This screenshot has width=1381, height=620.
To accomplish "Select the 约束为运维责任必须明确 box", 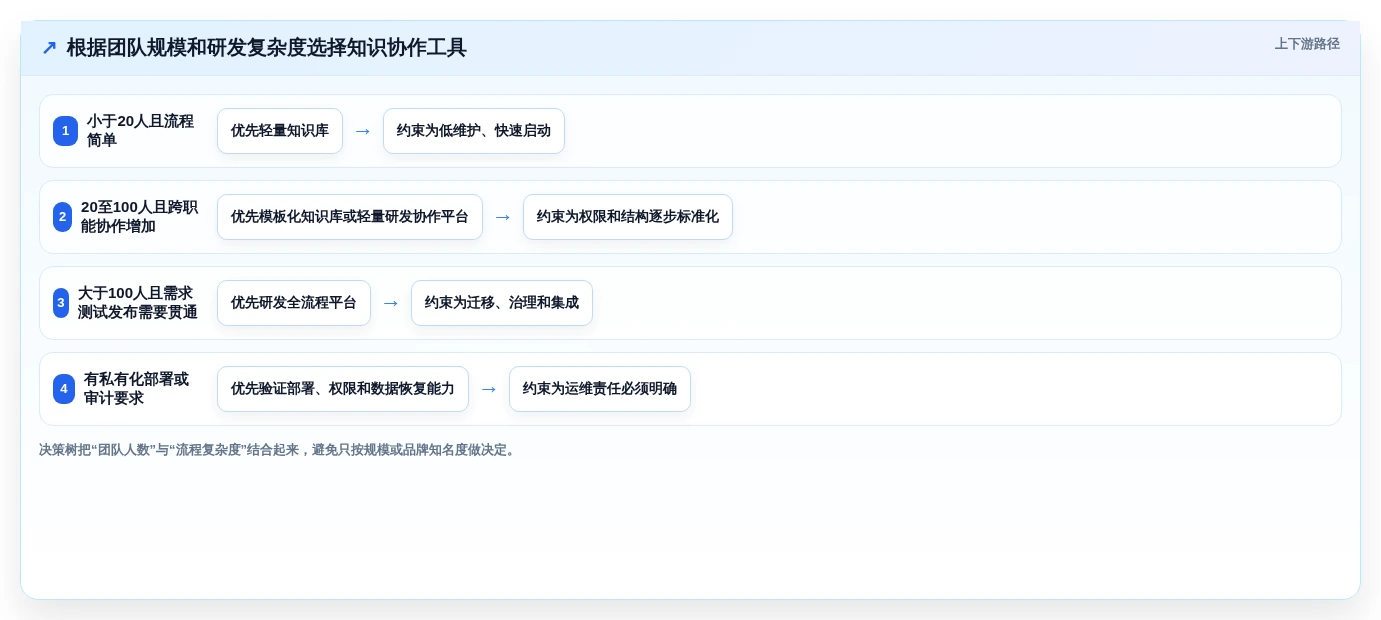I will (x=600, y=389).
